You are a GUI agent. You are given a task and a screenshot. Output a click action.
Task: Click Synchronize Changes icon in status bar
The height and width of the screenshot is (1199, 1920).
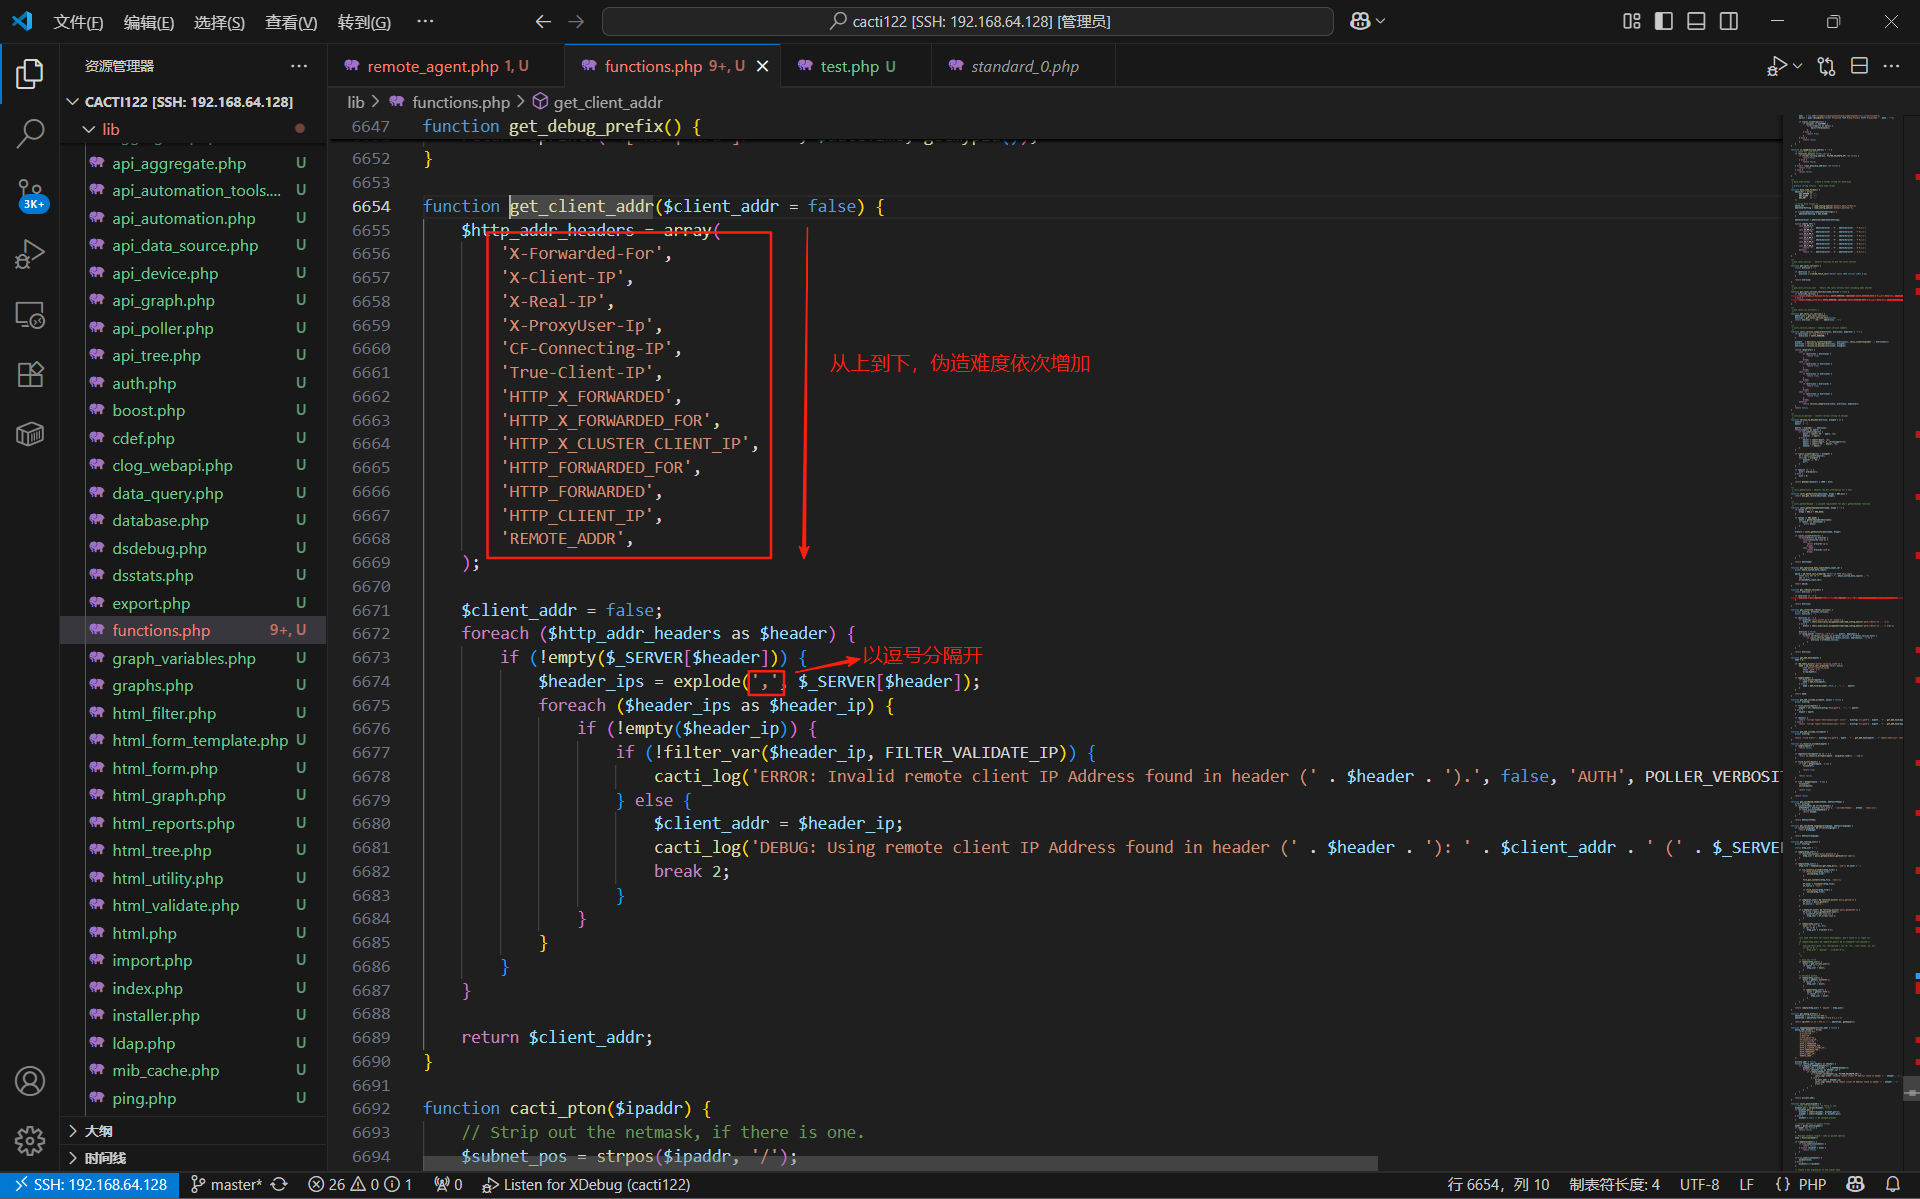coord(280,1185)
